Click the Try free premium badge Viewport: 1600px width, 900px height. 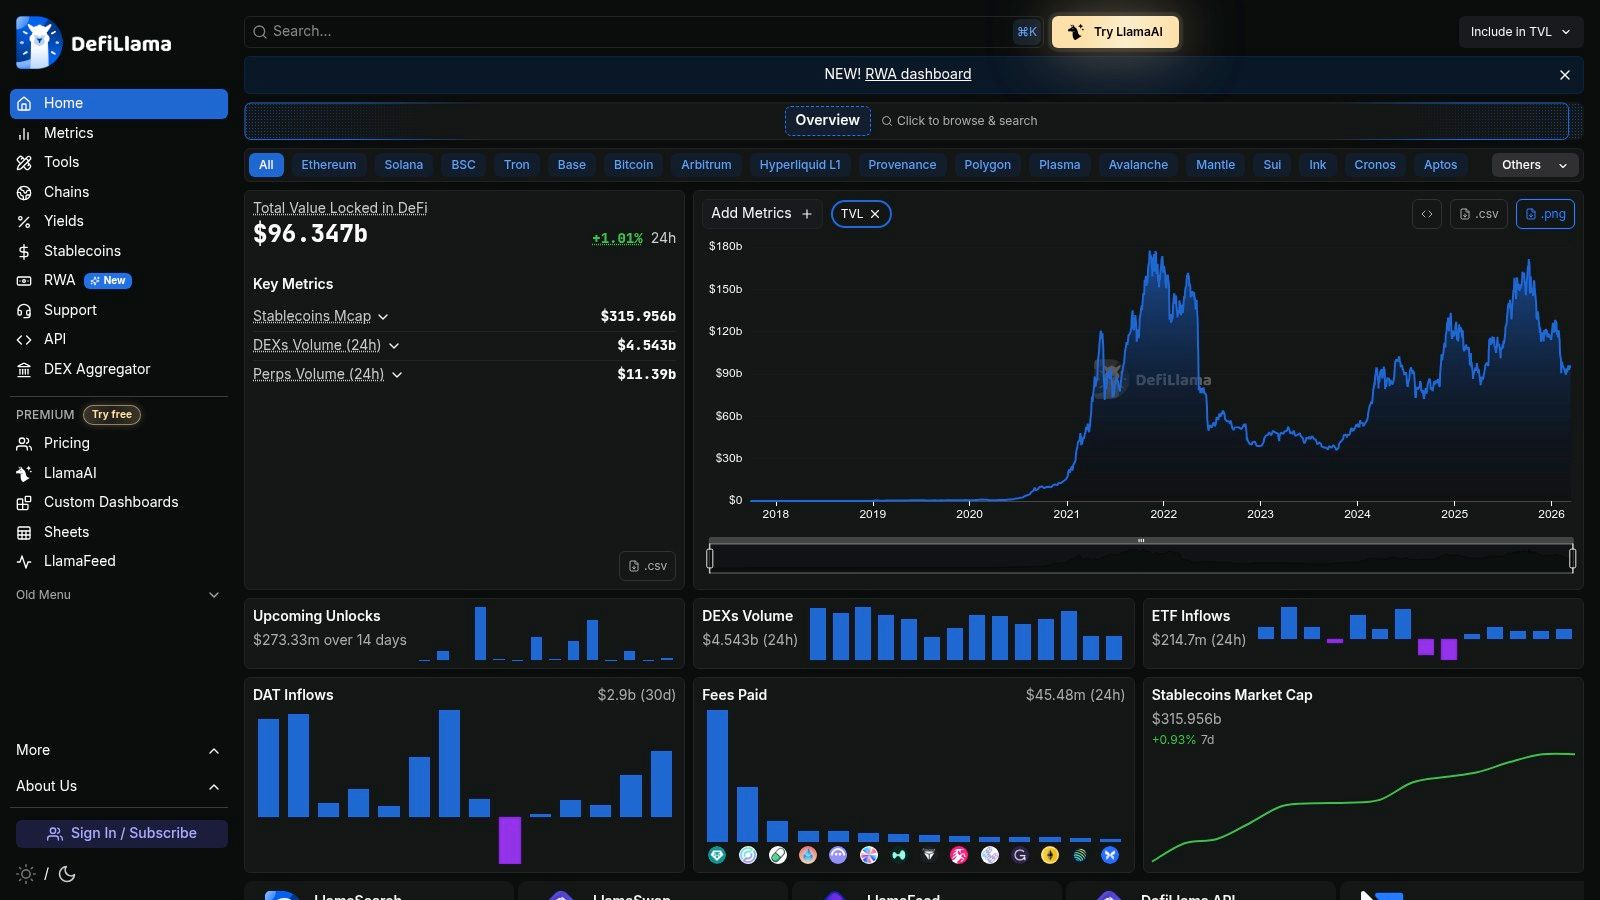112,414
